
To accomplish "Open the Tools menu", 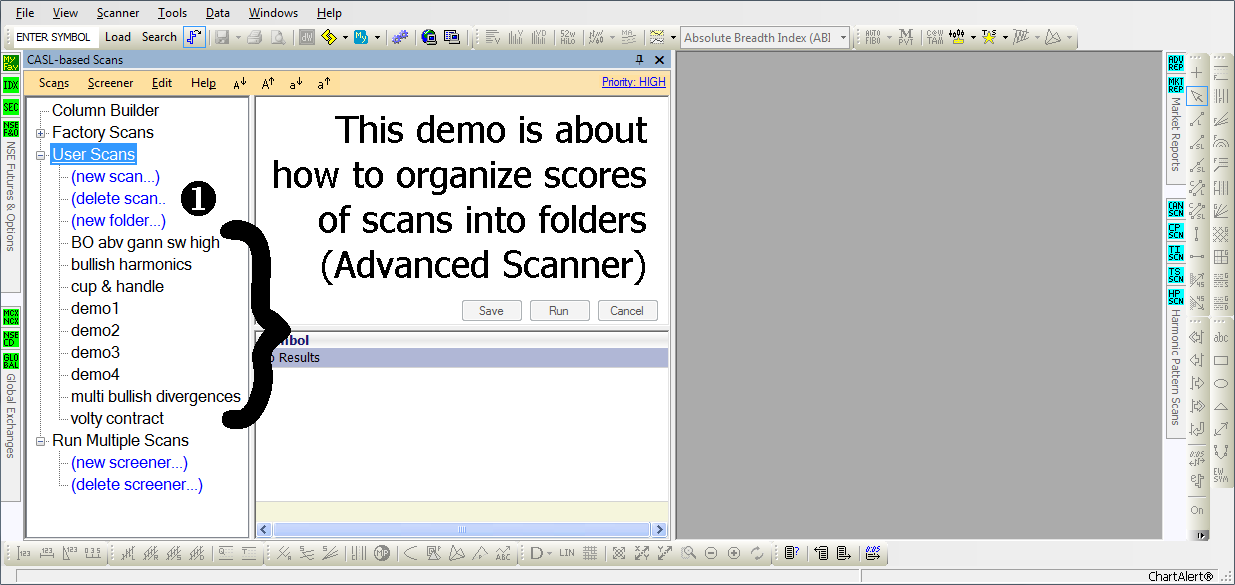I will (172, 13).
